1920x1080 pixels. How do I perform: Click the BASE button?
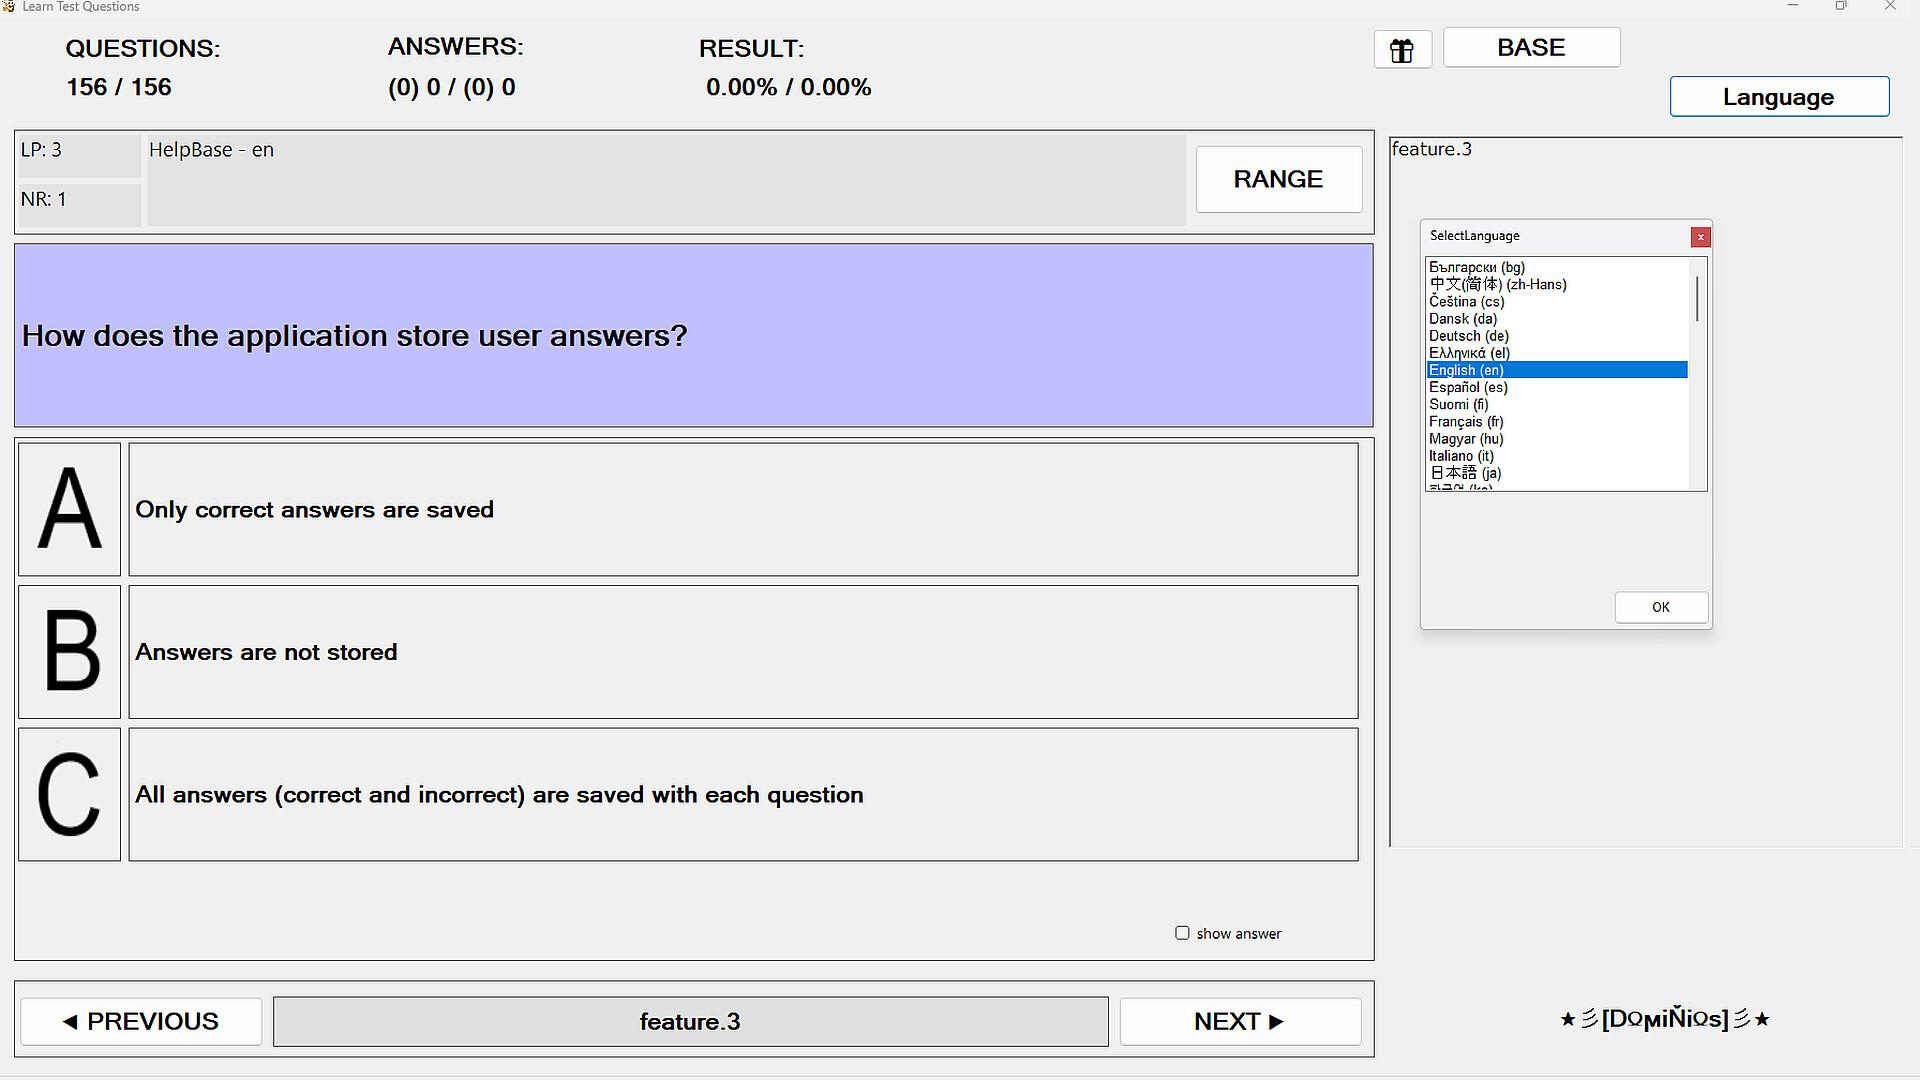pyautogui.click(x=1531, y=47)
